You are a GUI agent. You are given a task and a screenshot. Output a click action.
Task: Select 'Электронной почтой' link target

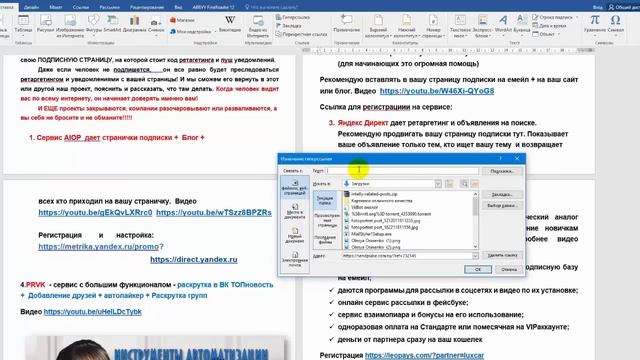coord(295,260)
